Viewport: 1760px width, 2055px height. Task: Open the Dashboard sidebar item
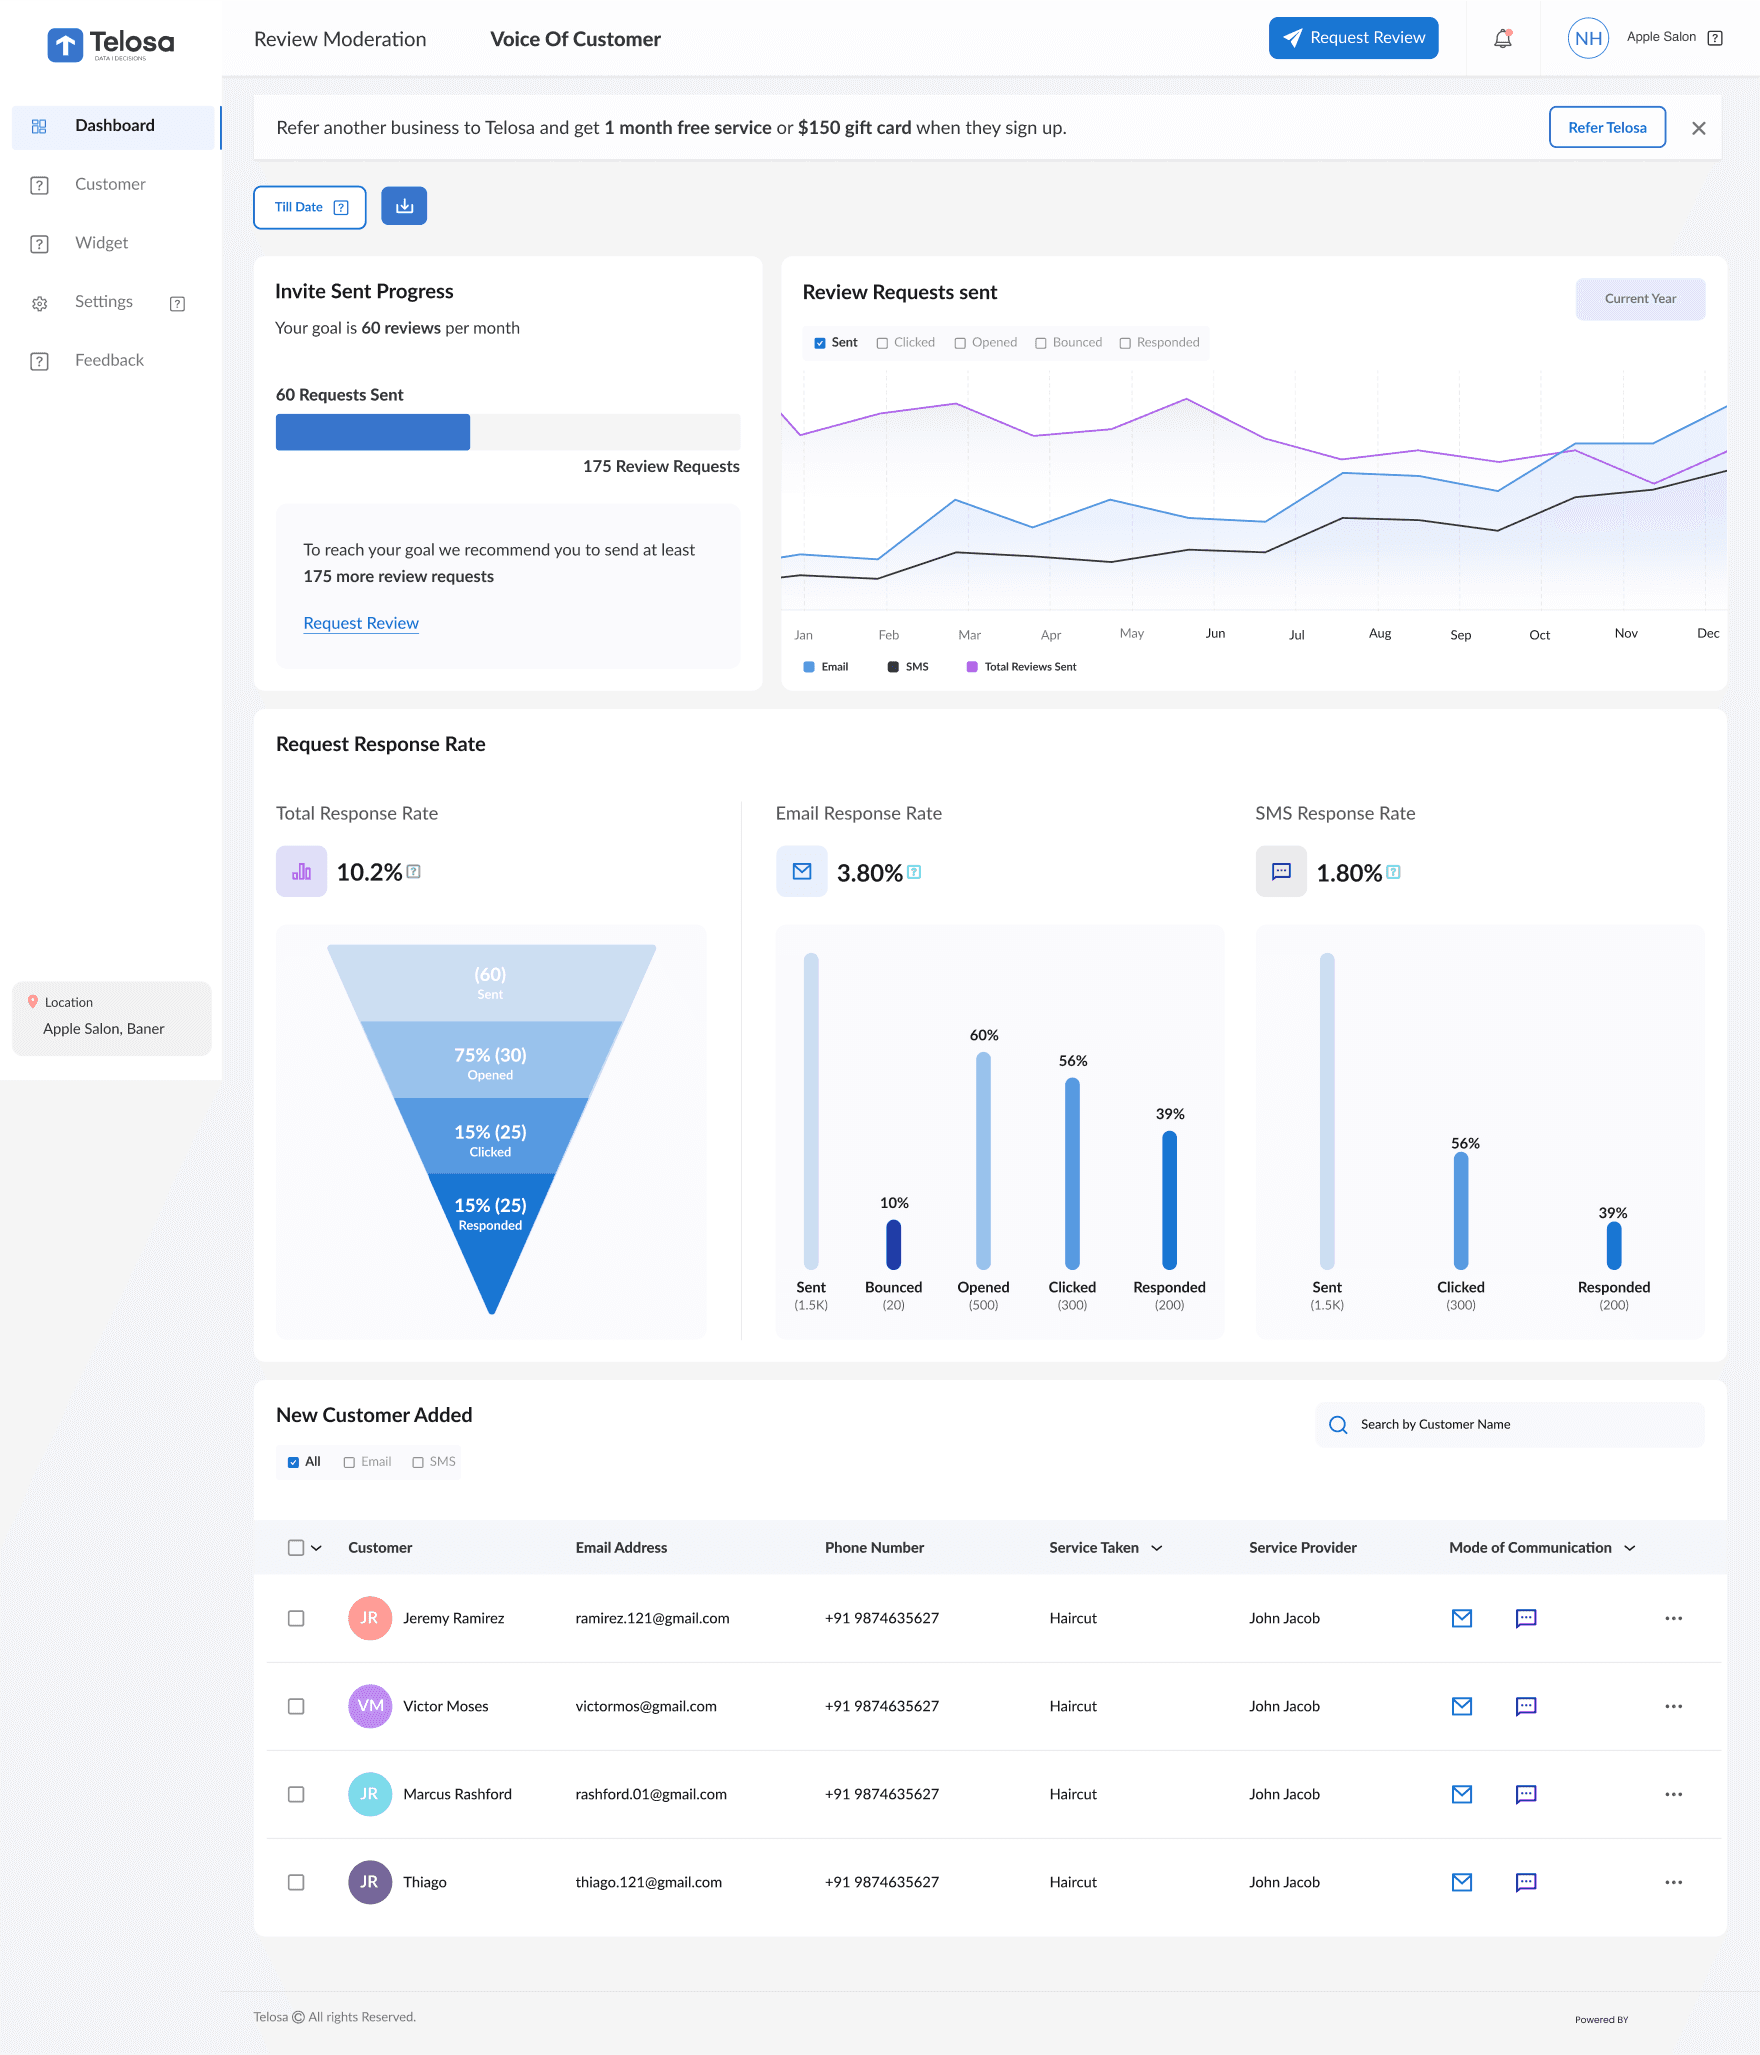116,127
